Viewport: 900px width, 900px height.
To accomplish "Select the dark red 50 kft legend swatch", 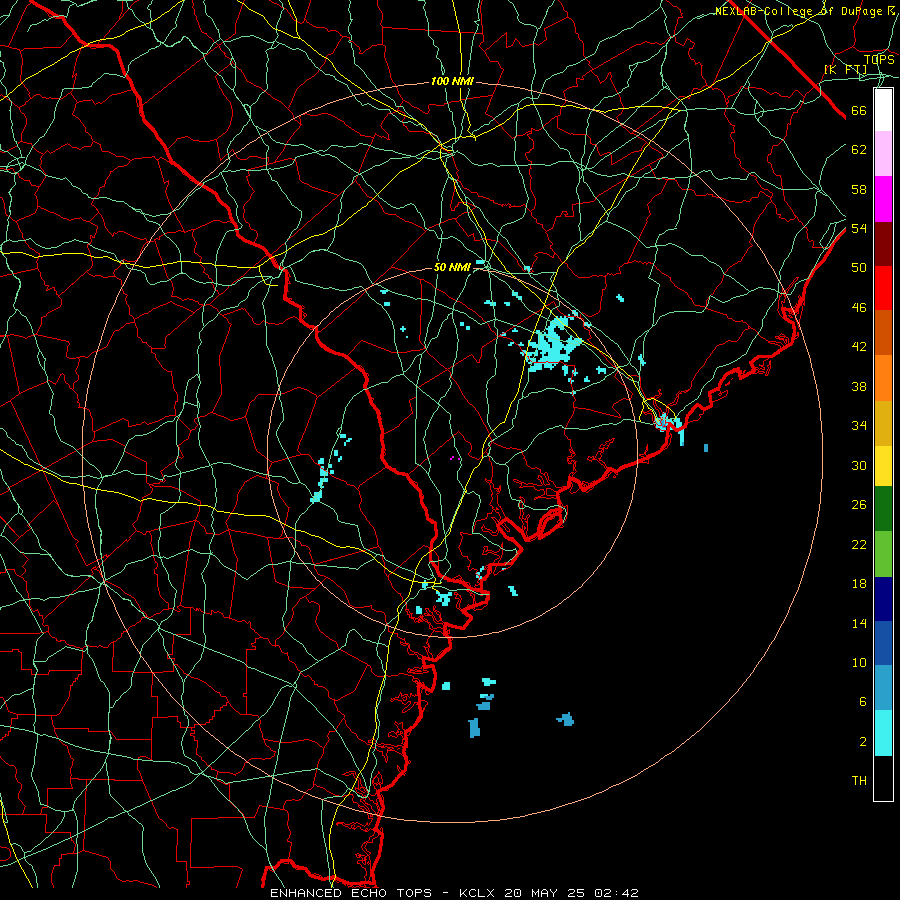I will 883,244.
